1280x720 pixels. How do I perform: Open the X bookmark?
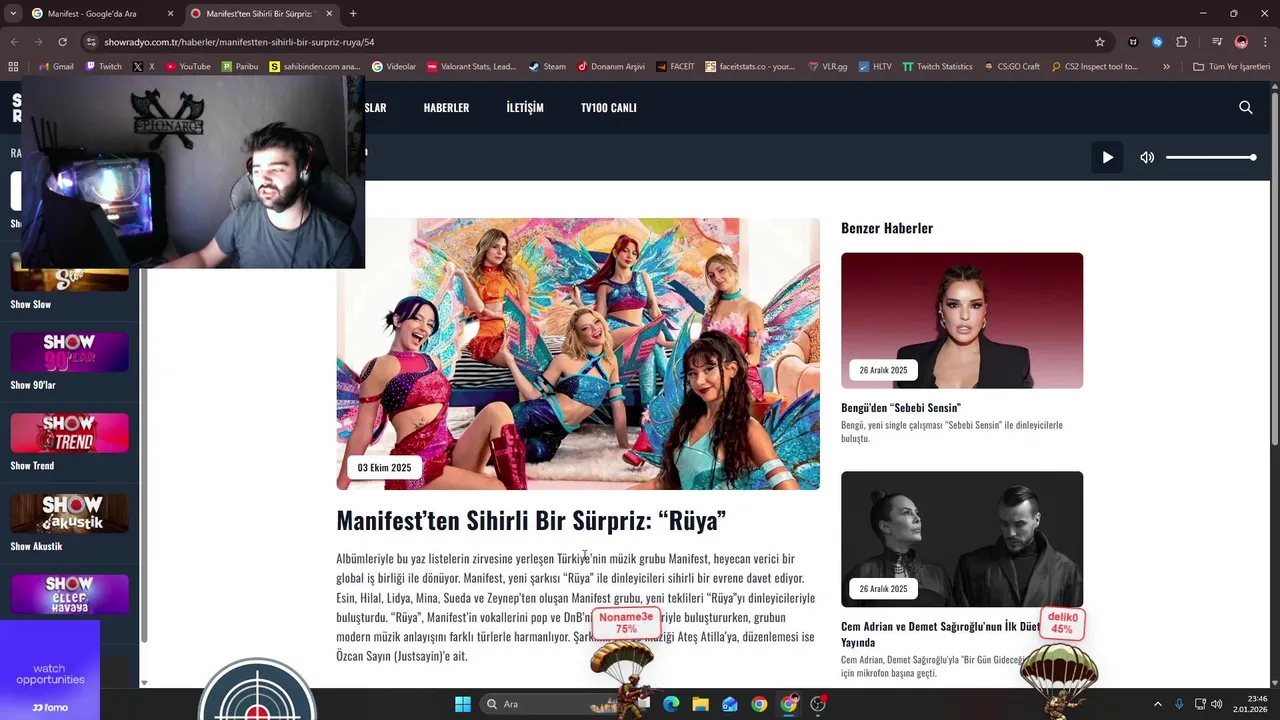[x=145, y=67]
